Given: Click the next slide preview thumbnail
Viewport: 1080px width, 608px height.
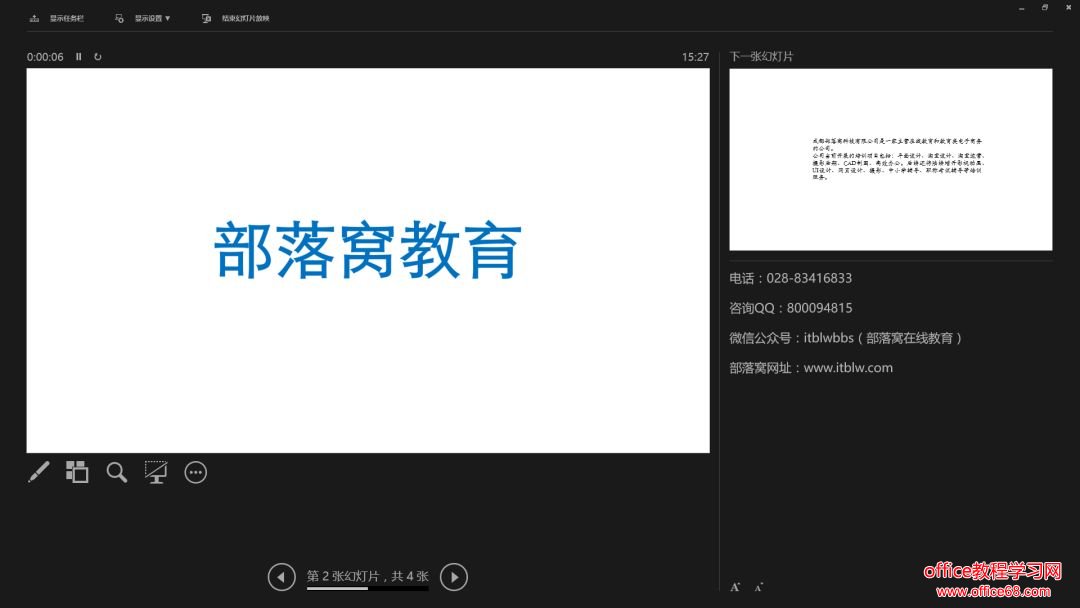Looking at the screenshot, I should click(891, 159).
